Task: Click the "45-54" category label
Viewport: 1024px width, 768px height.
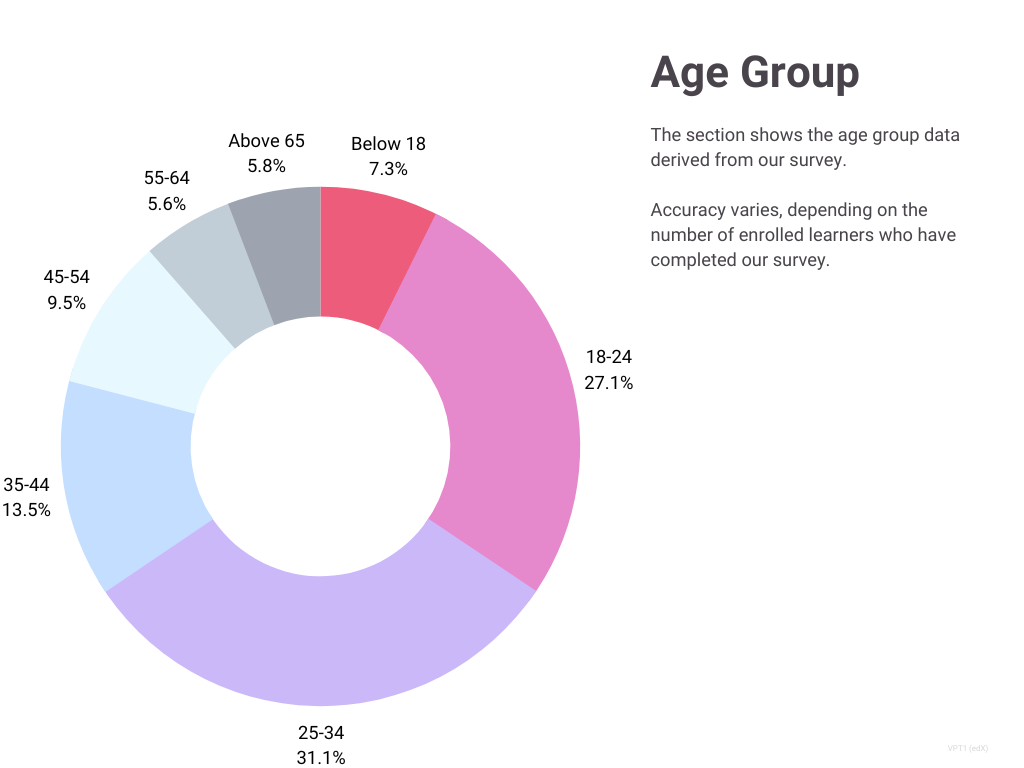Action: pyautogui.click(x=66, y=277)
